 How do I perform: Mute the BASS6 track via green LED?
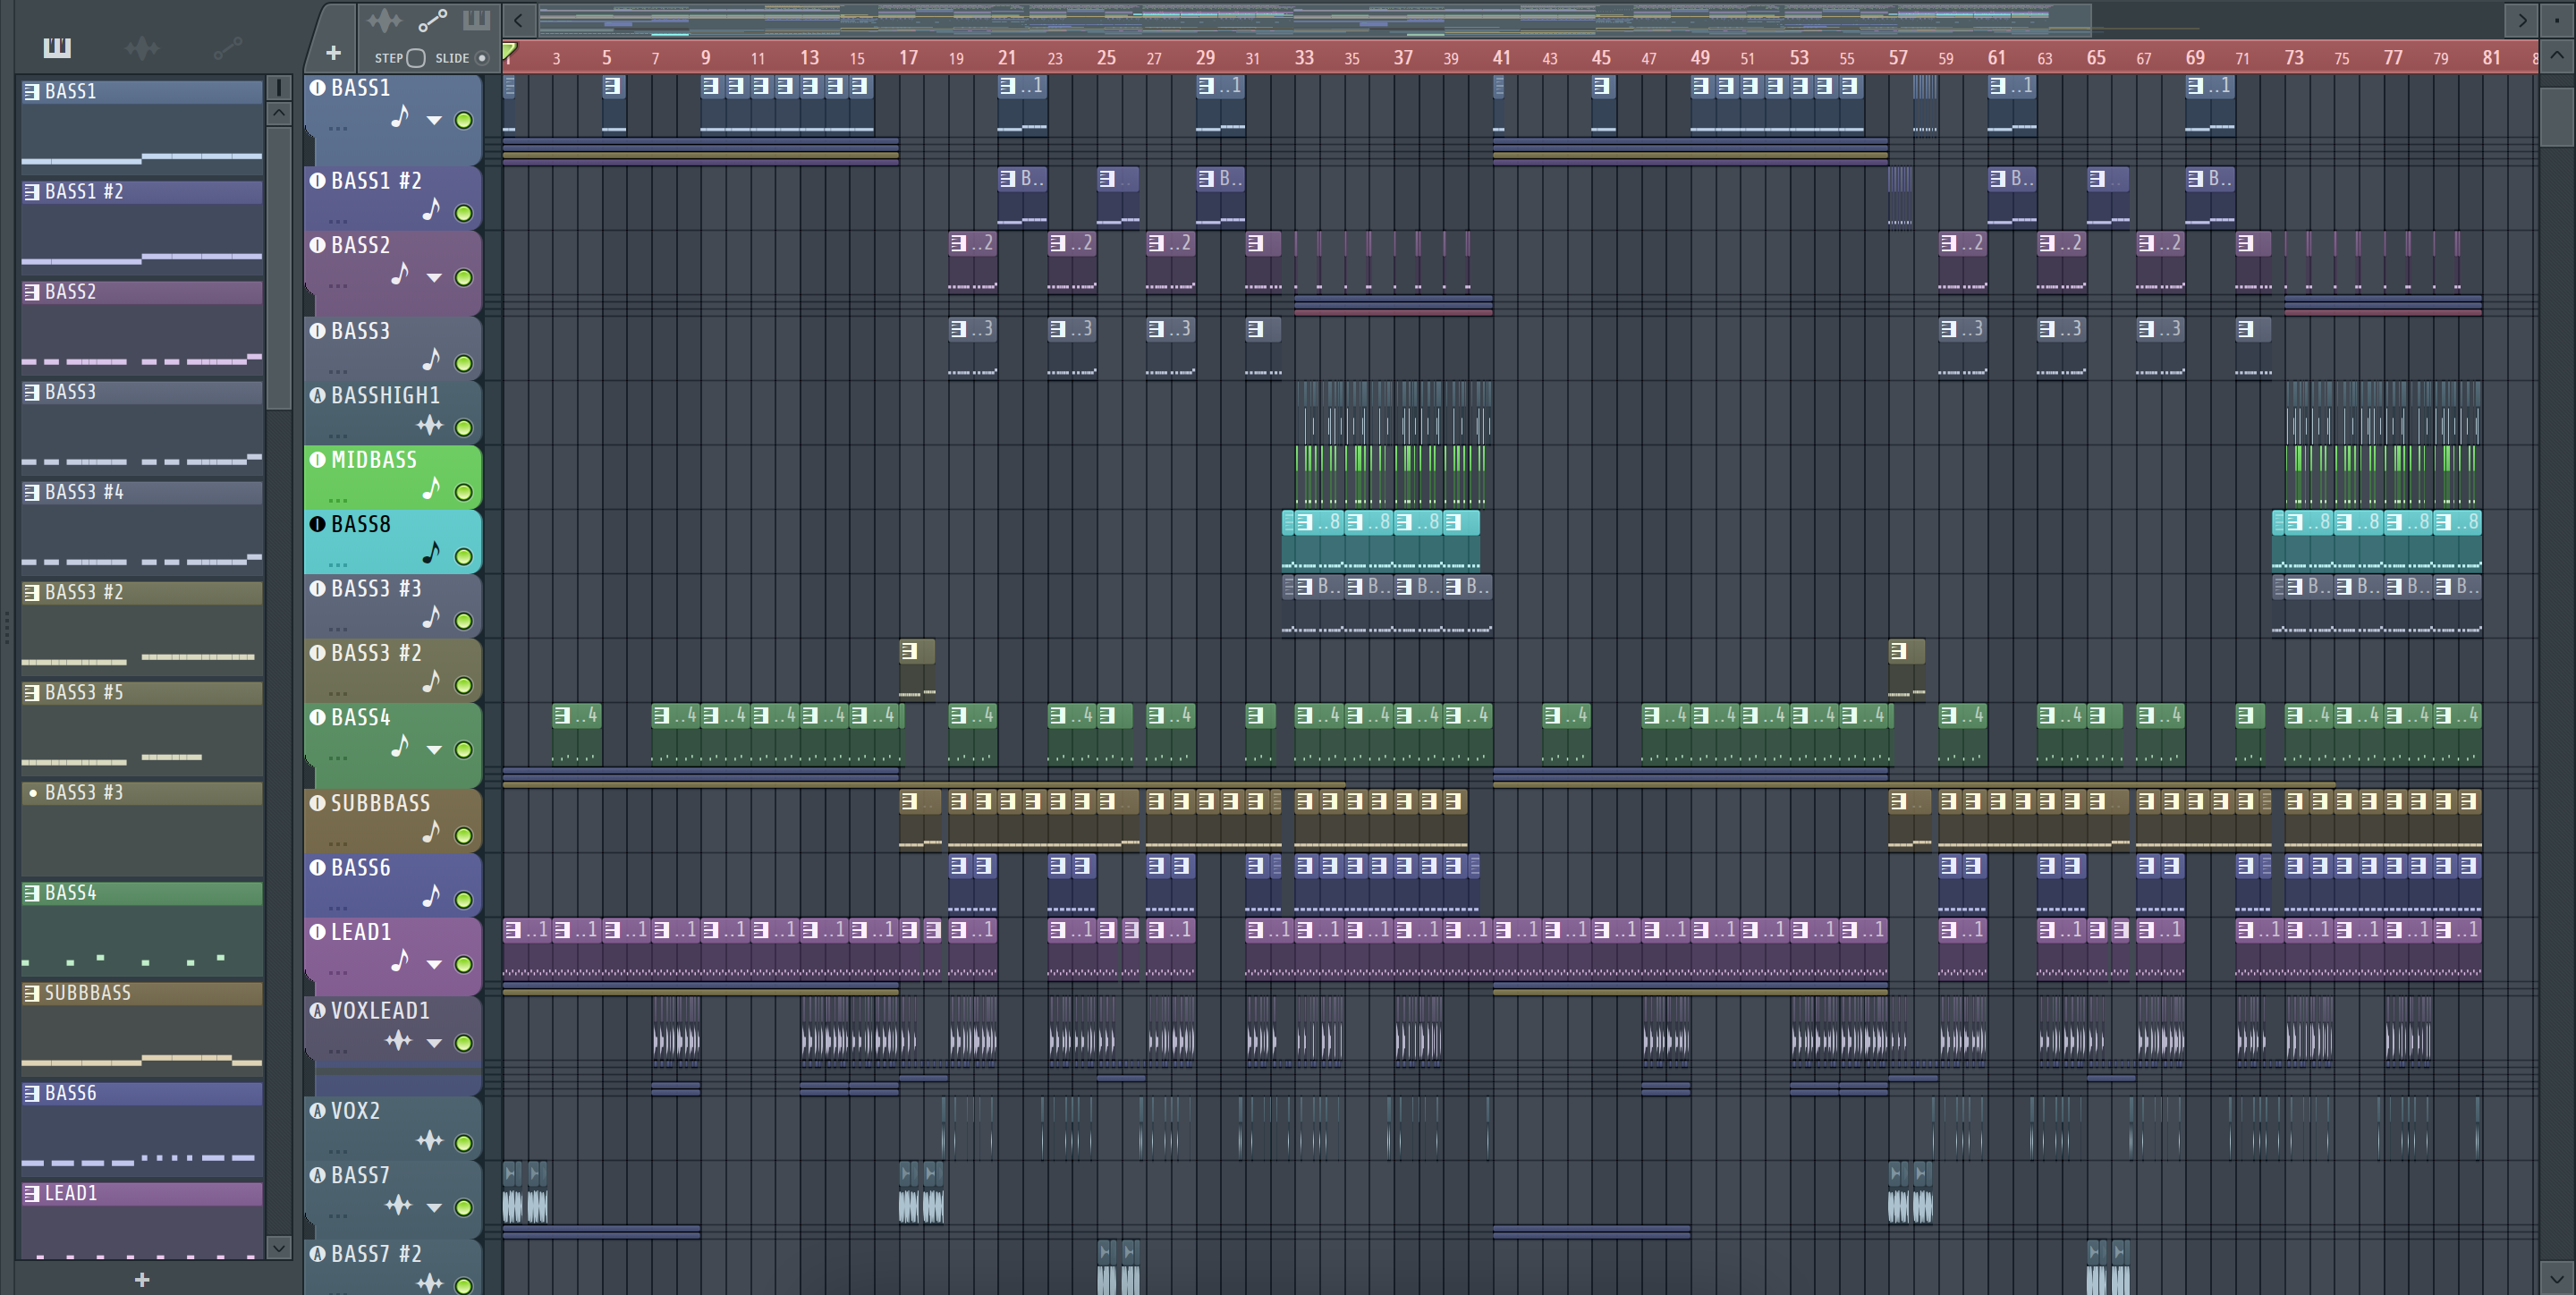(464, 899)
